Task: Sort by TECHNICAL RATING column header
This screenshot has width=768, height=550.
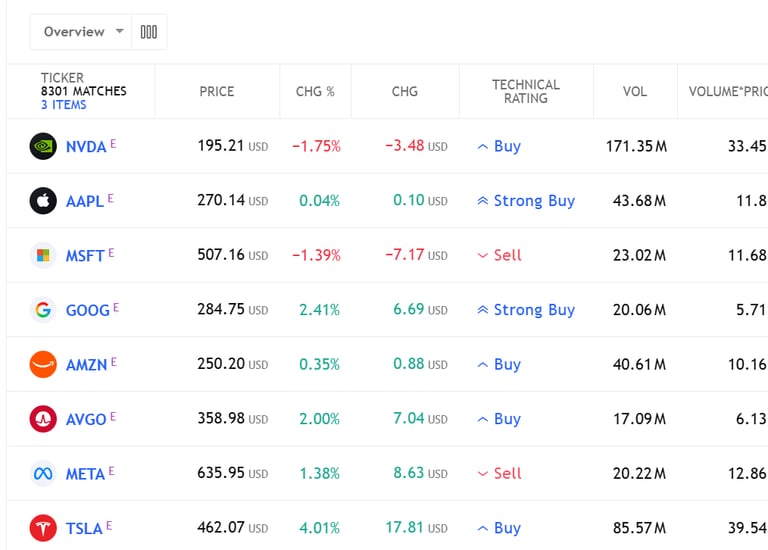Action: tap(526, 91)
